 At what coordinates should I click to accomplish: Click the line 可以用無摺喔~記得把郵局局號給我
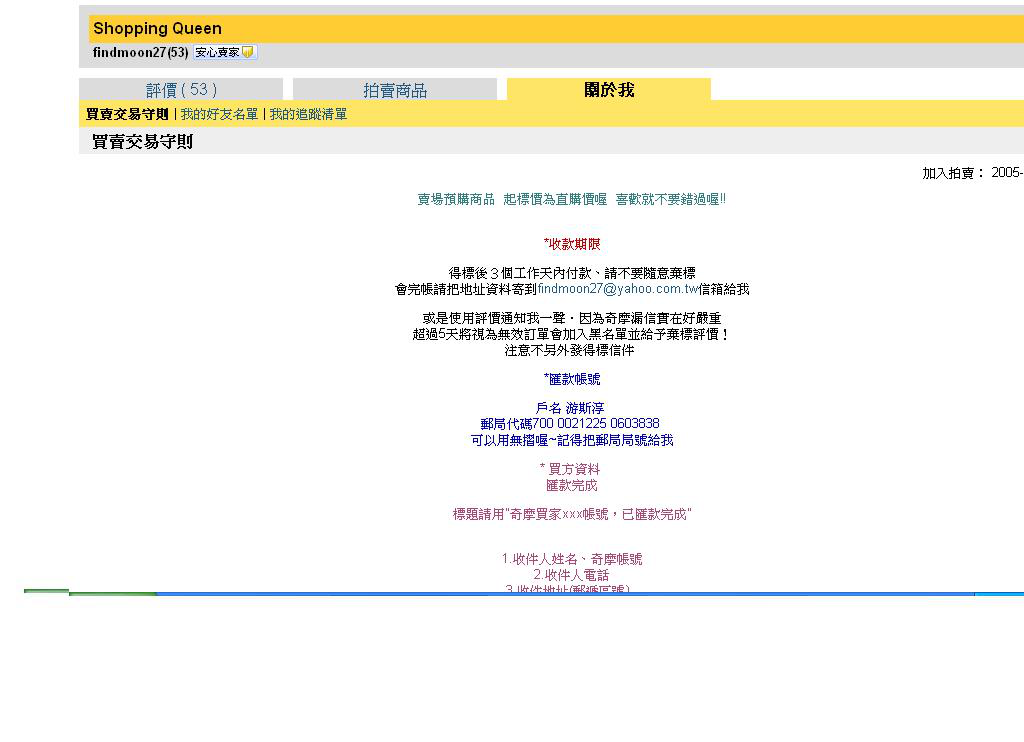click(571, 440)
